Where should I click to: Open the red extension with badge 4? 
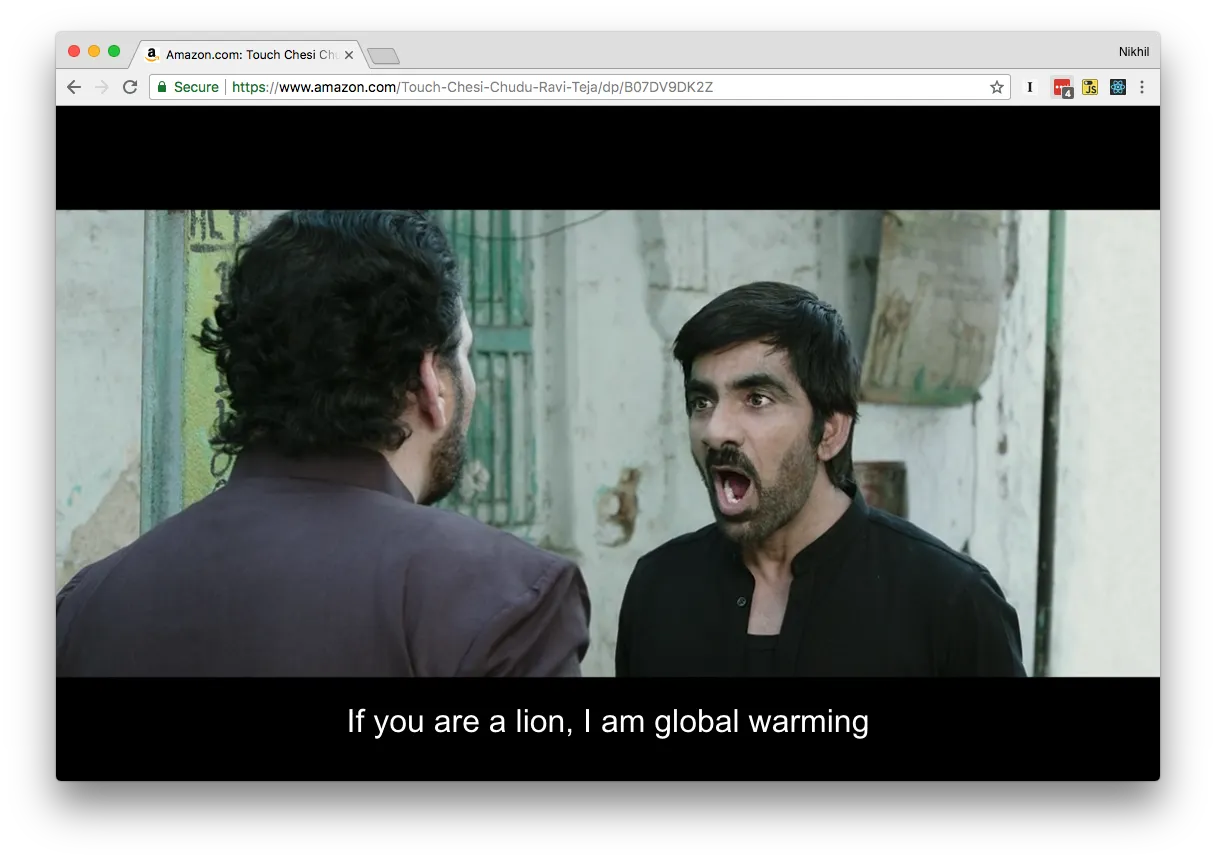[x=1062, y=88]
